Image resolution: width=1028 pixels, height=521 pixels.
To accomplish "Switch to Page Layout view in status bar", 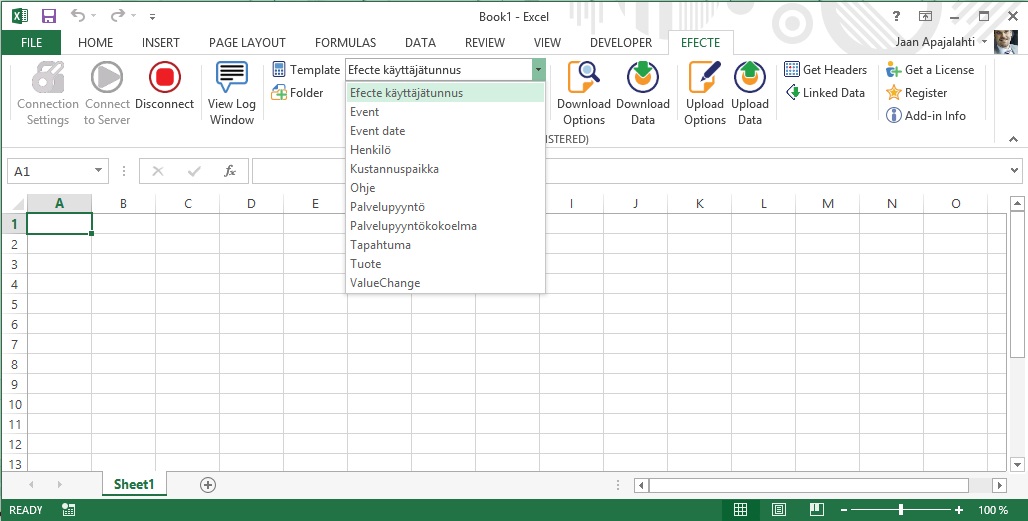I will coord(778,510).
